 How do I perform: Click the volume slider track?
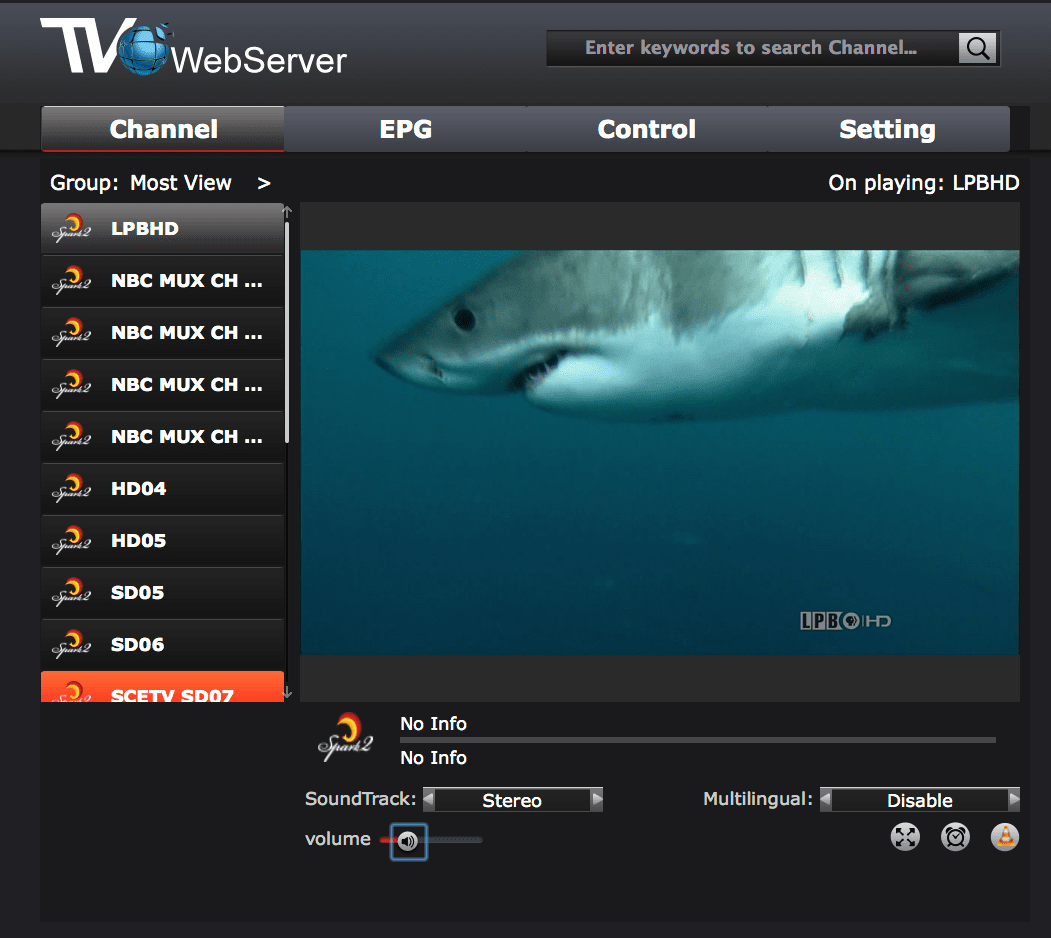tap(457, 841)
